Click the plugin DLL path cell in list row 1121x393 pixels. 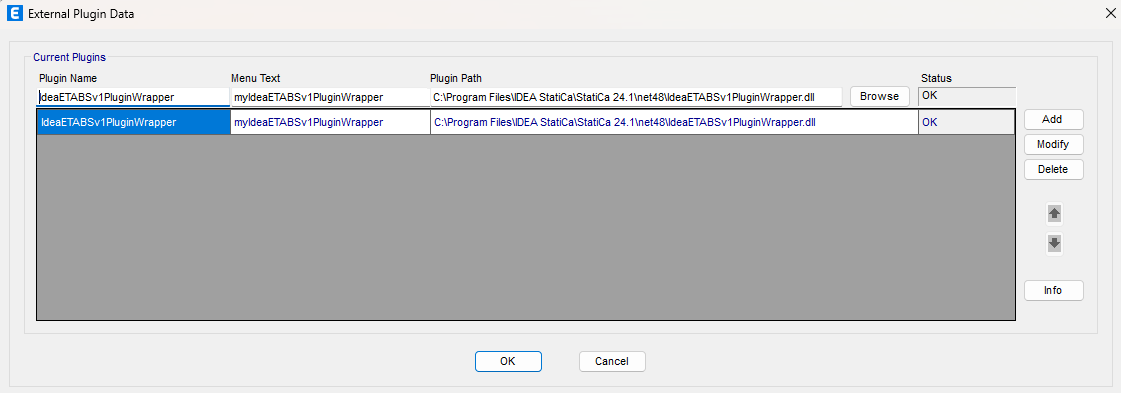click(x=674, y=122)
